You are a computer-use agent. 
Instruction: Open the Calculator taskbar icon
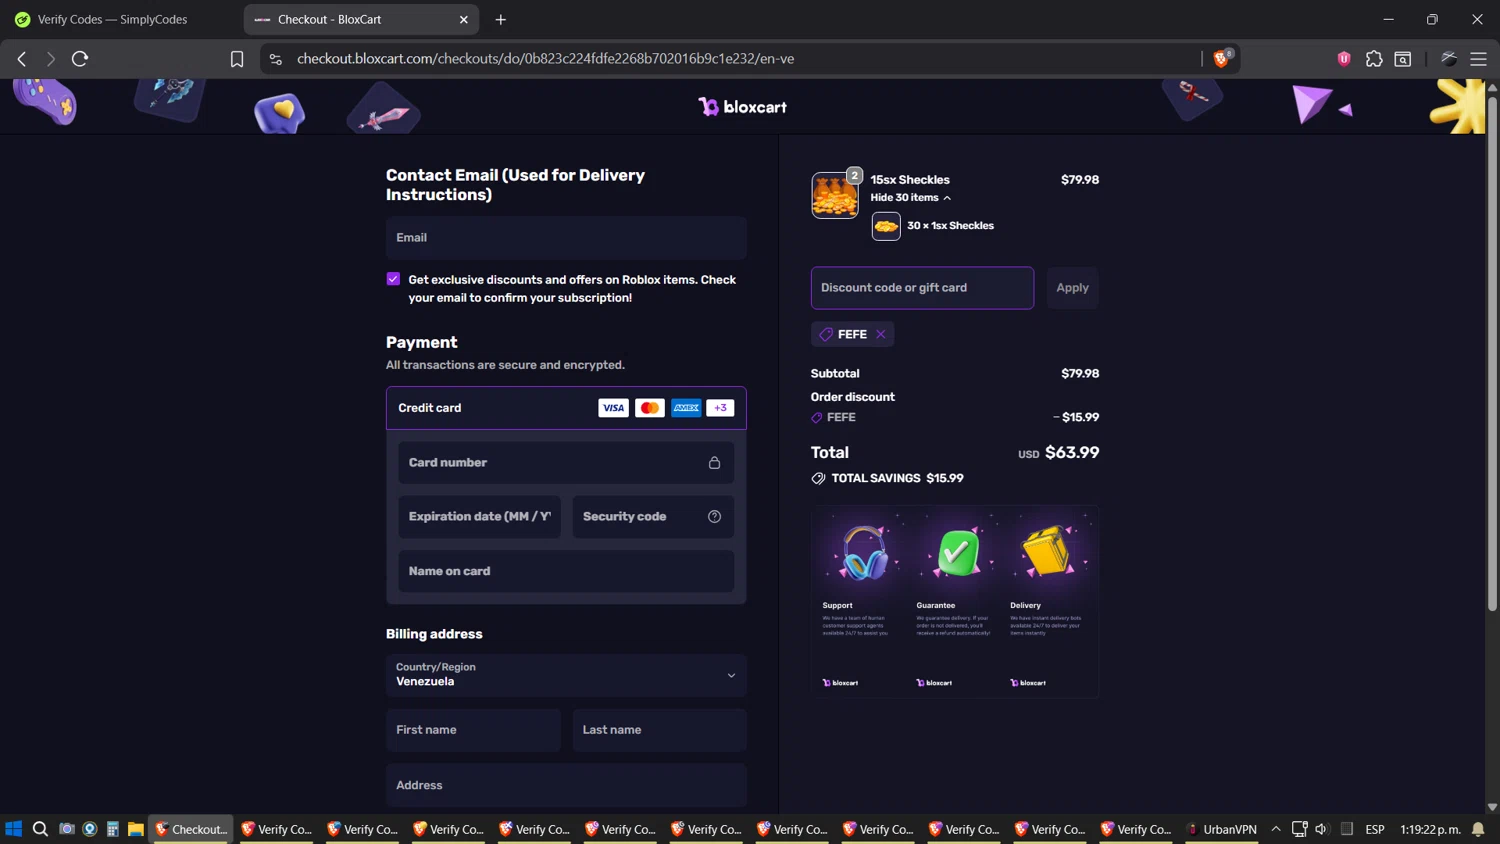[x=112, y=829]
